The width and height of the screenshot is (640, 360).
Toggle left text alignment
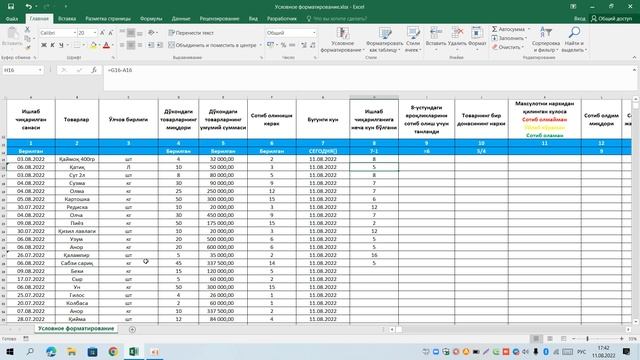pos(122,45)
